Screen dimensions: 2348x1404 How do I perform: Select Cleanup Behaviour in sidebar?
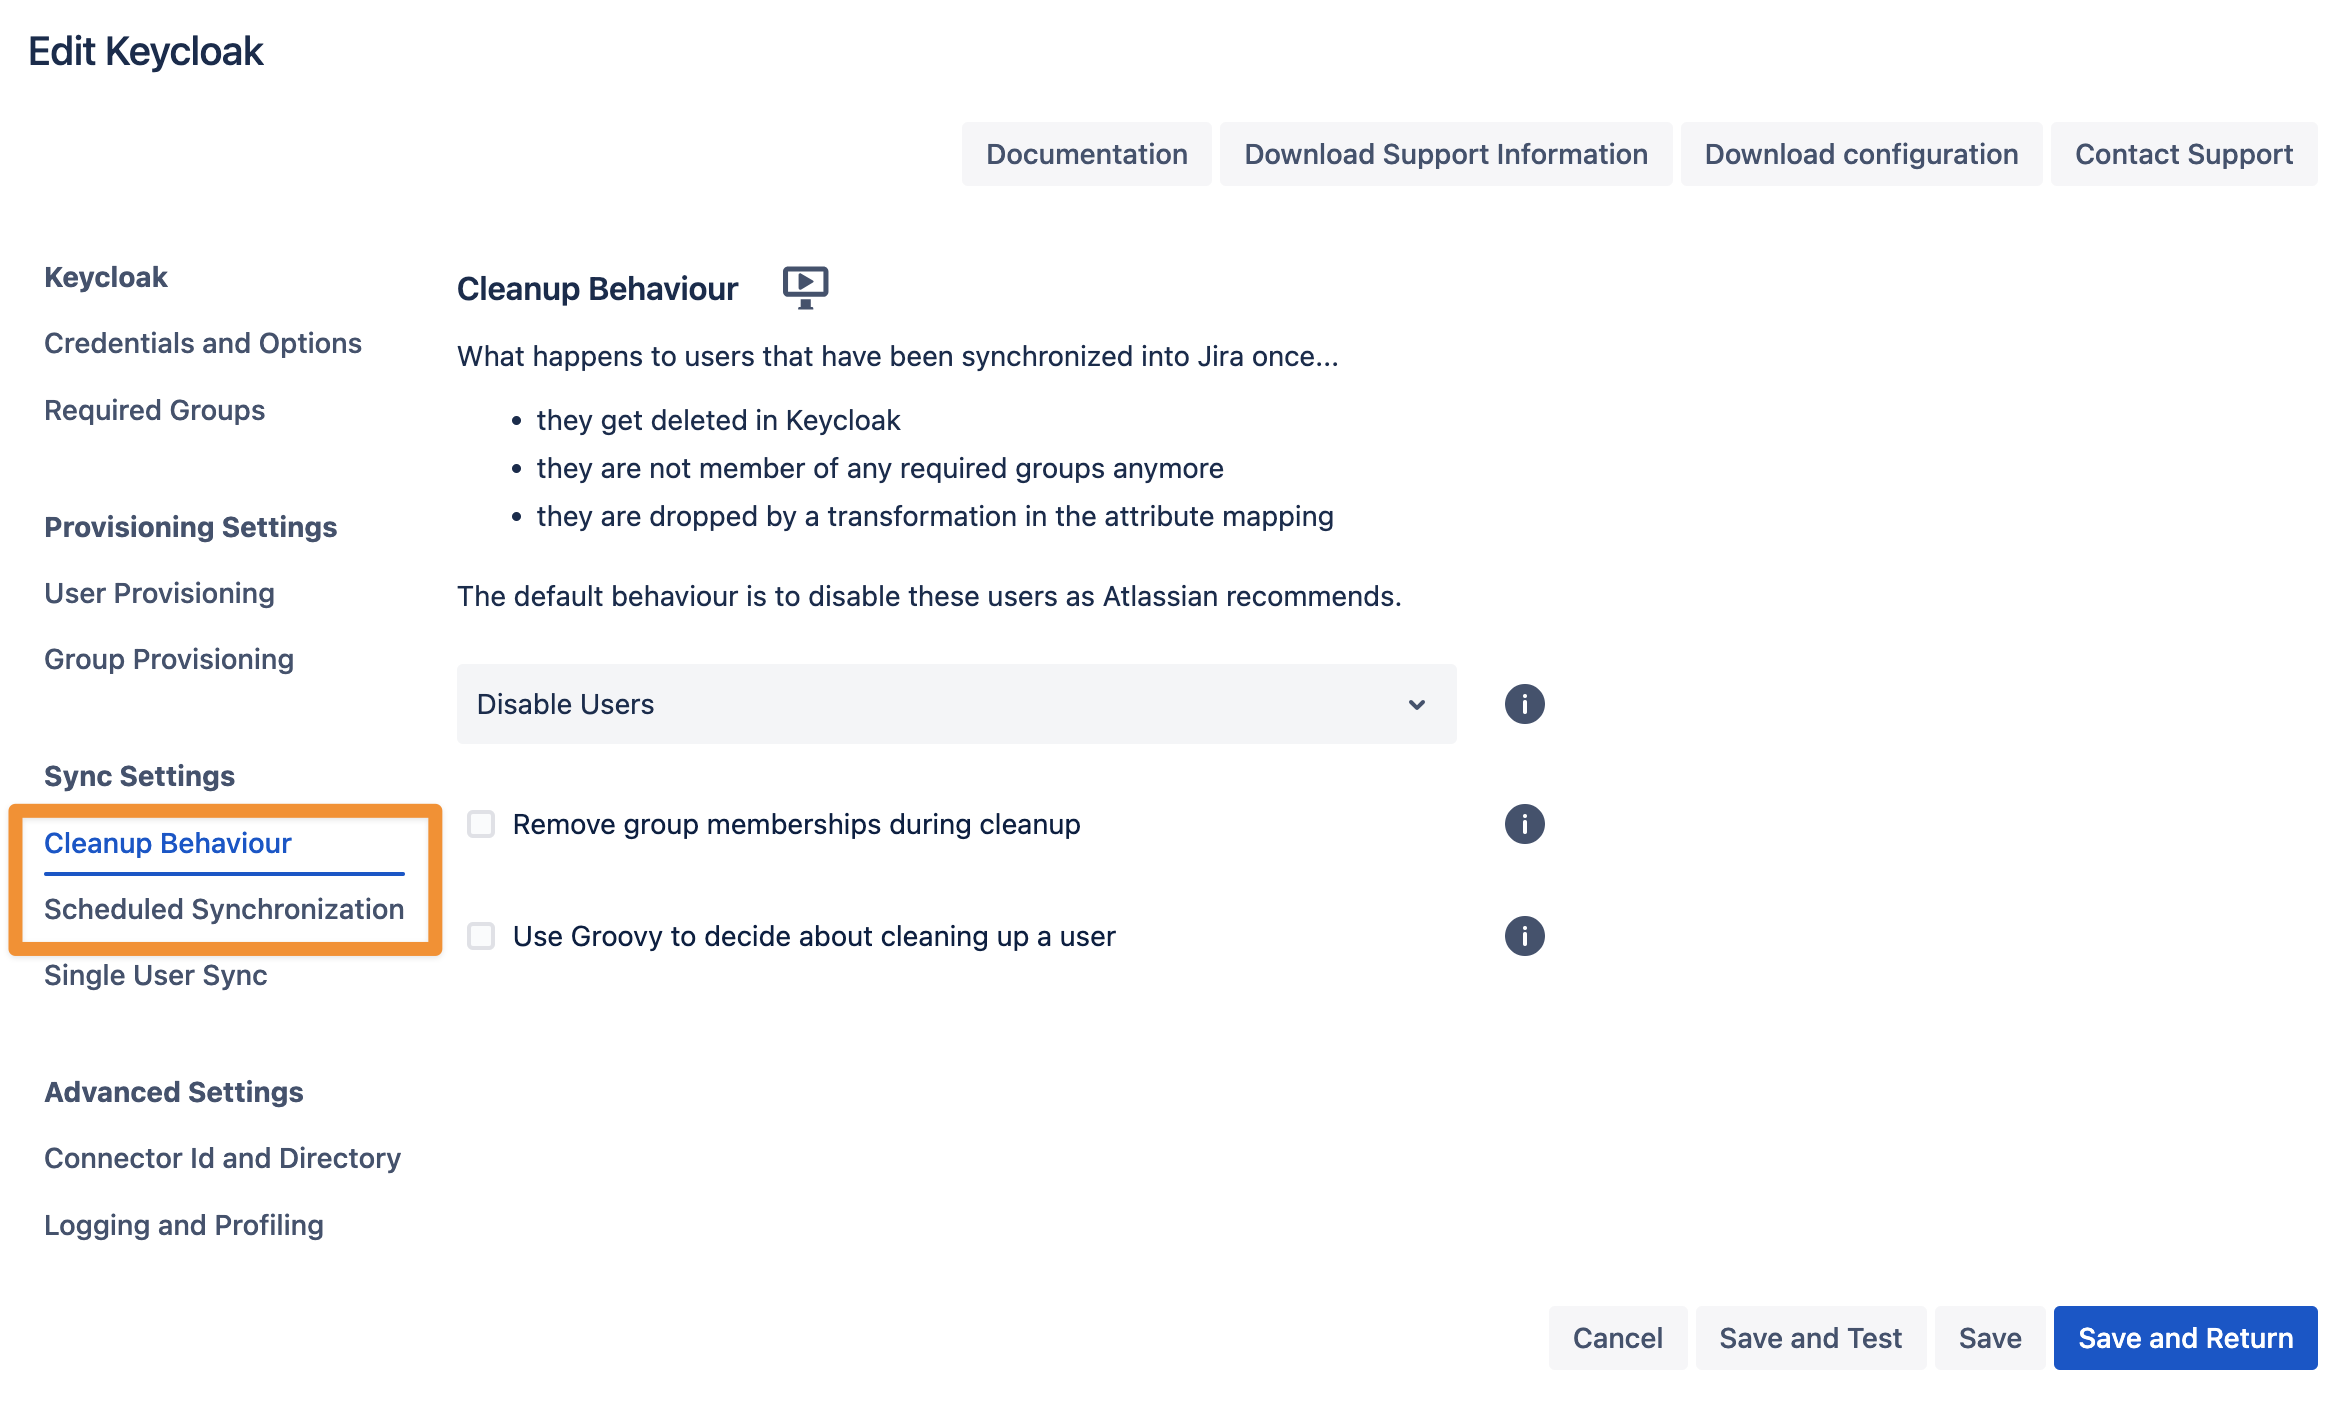coord(168,843)
